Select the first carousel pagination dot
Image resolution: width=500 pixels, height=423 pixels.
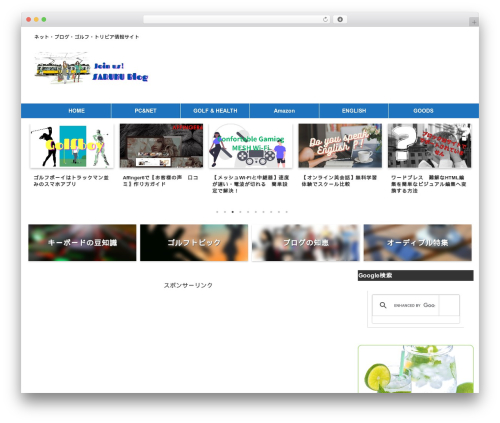(x=217, y=212)
